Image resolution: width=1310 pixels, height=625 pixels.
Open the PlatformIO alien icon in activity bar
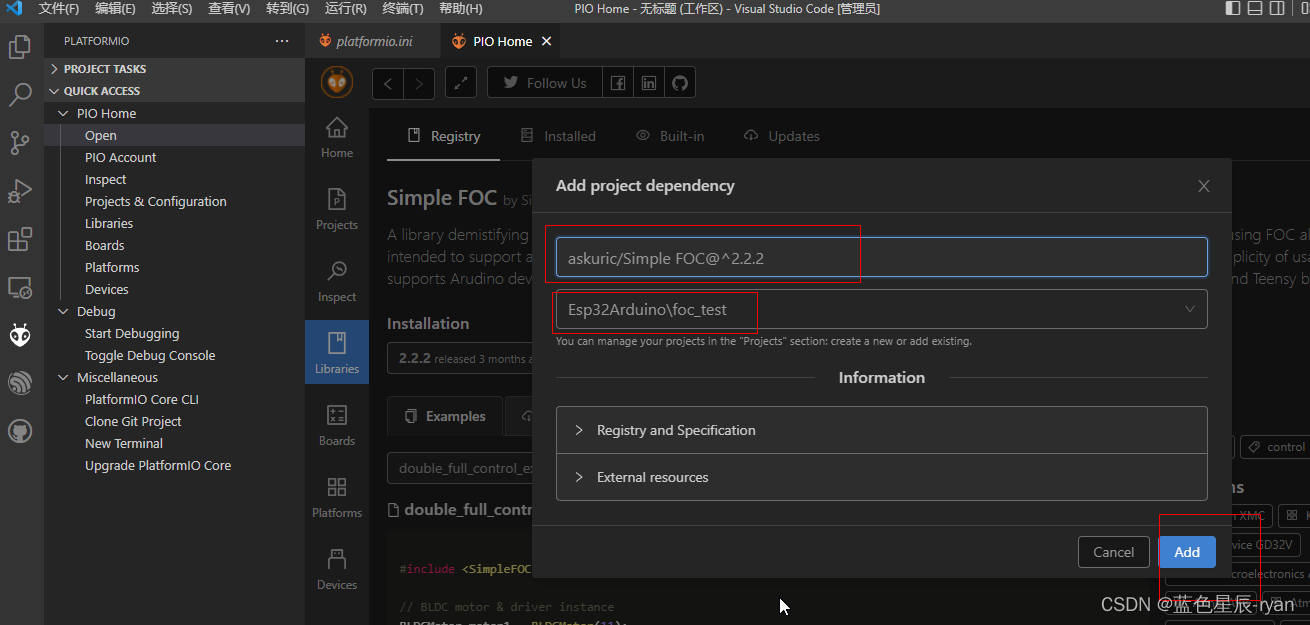pyautogui.click(x=20, y=335)
